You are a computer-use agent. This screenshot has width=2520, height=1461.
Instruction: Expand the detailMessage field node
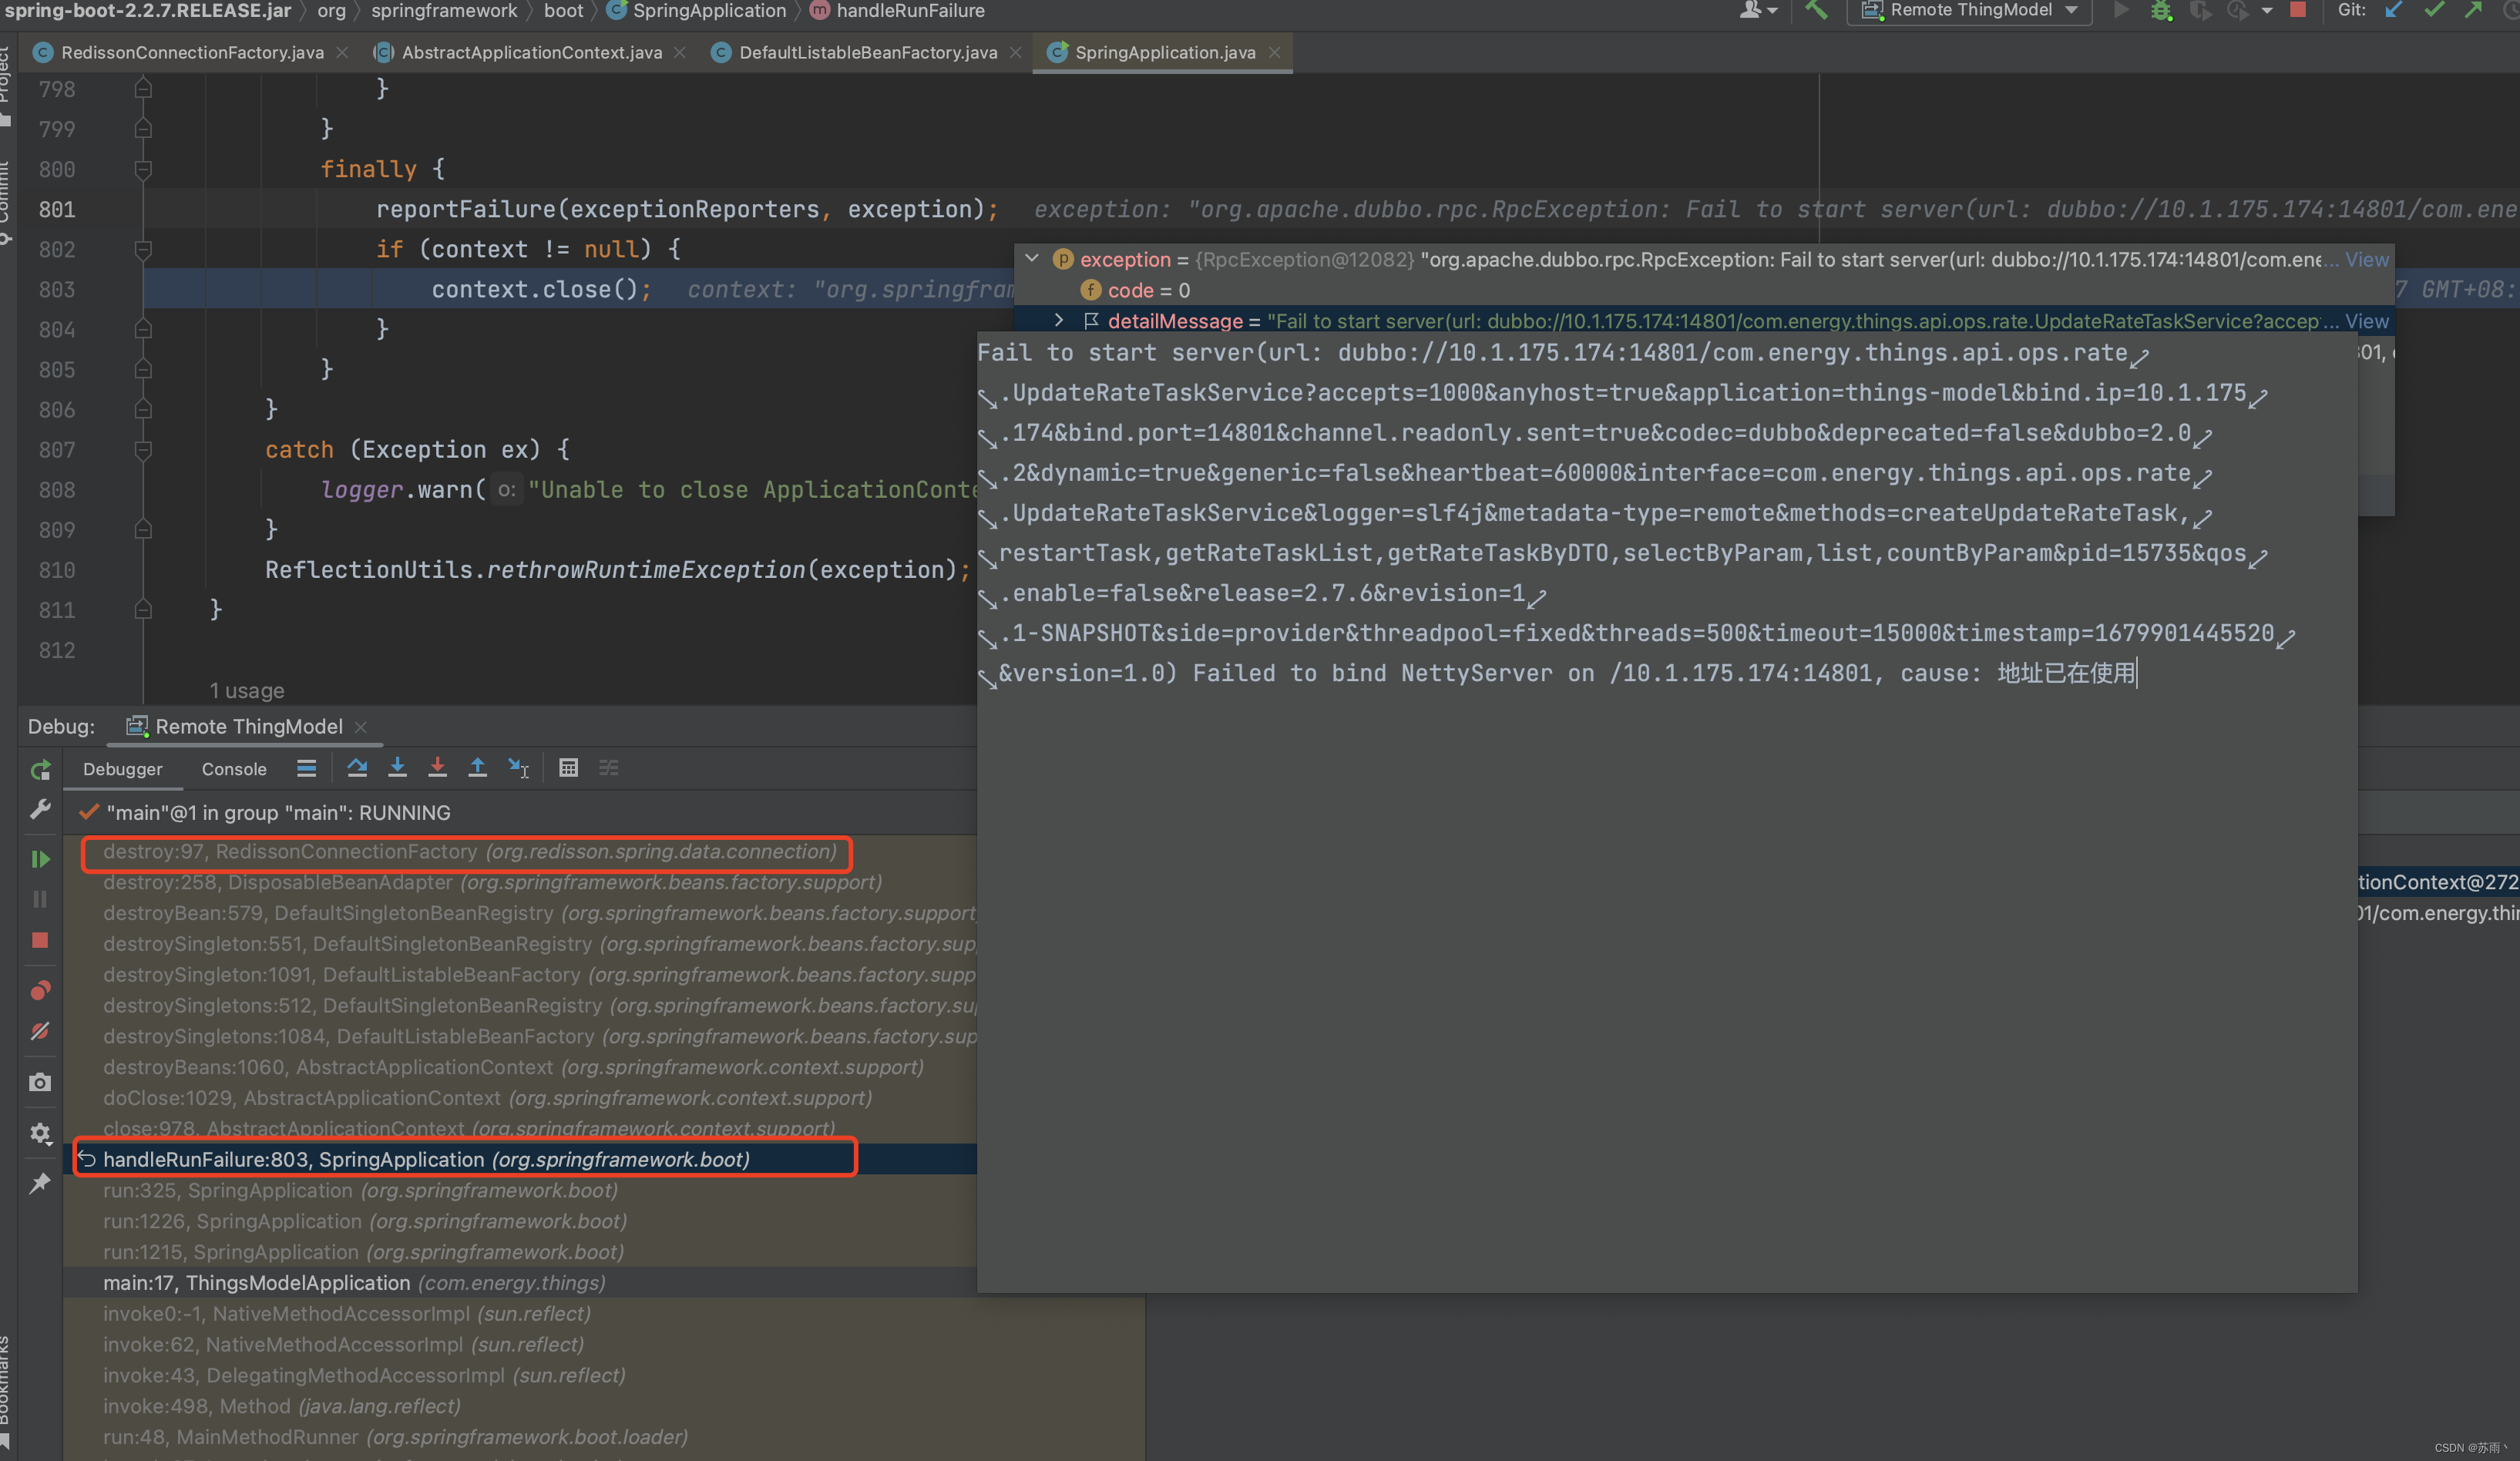click(x=1059, y=320)
